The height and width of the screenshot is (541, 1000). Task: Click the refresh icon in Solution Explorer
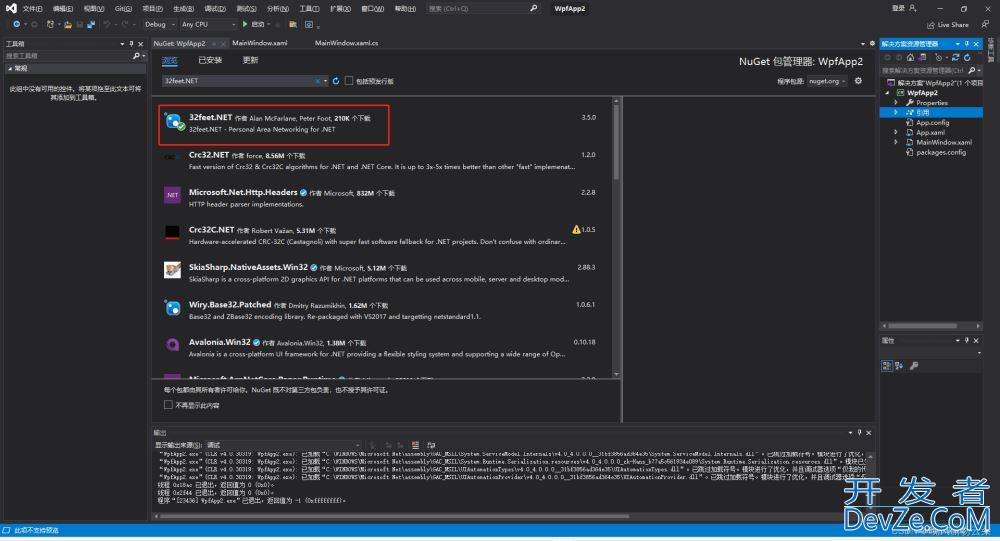tap(967, 57)
